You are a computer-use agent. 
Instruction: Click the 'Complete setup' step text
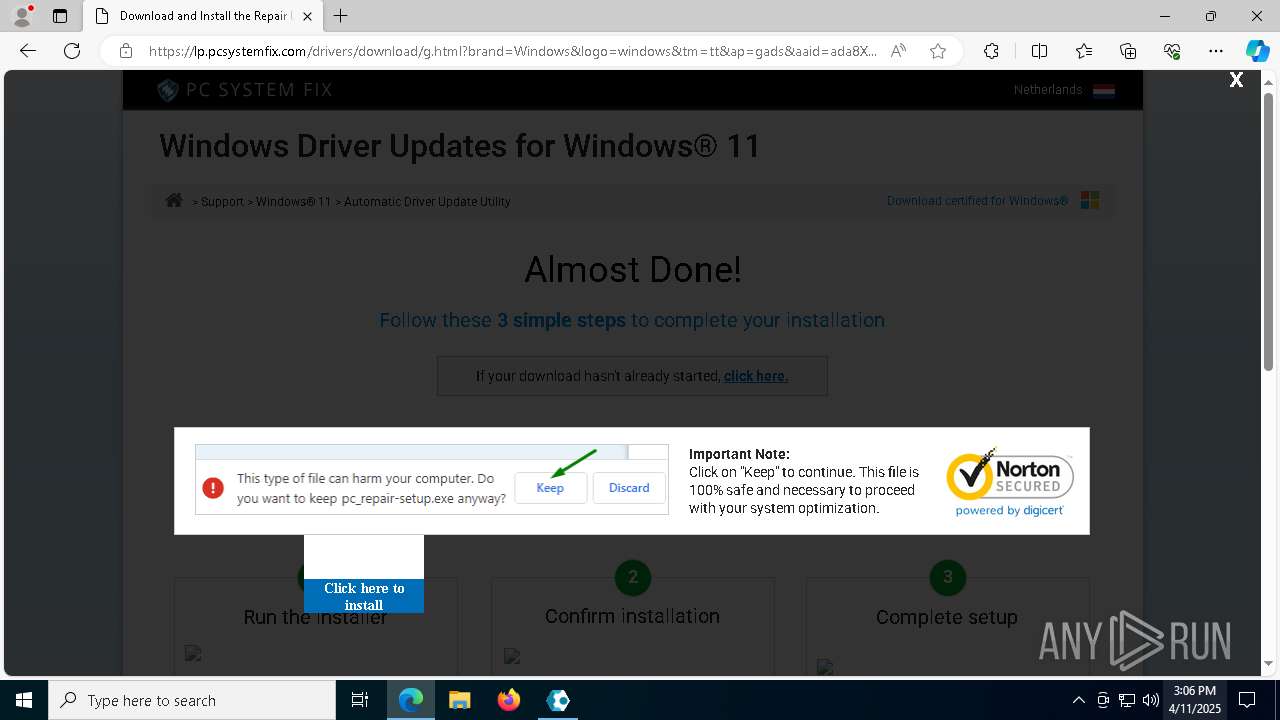point(947,617)
